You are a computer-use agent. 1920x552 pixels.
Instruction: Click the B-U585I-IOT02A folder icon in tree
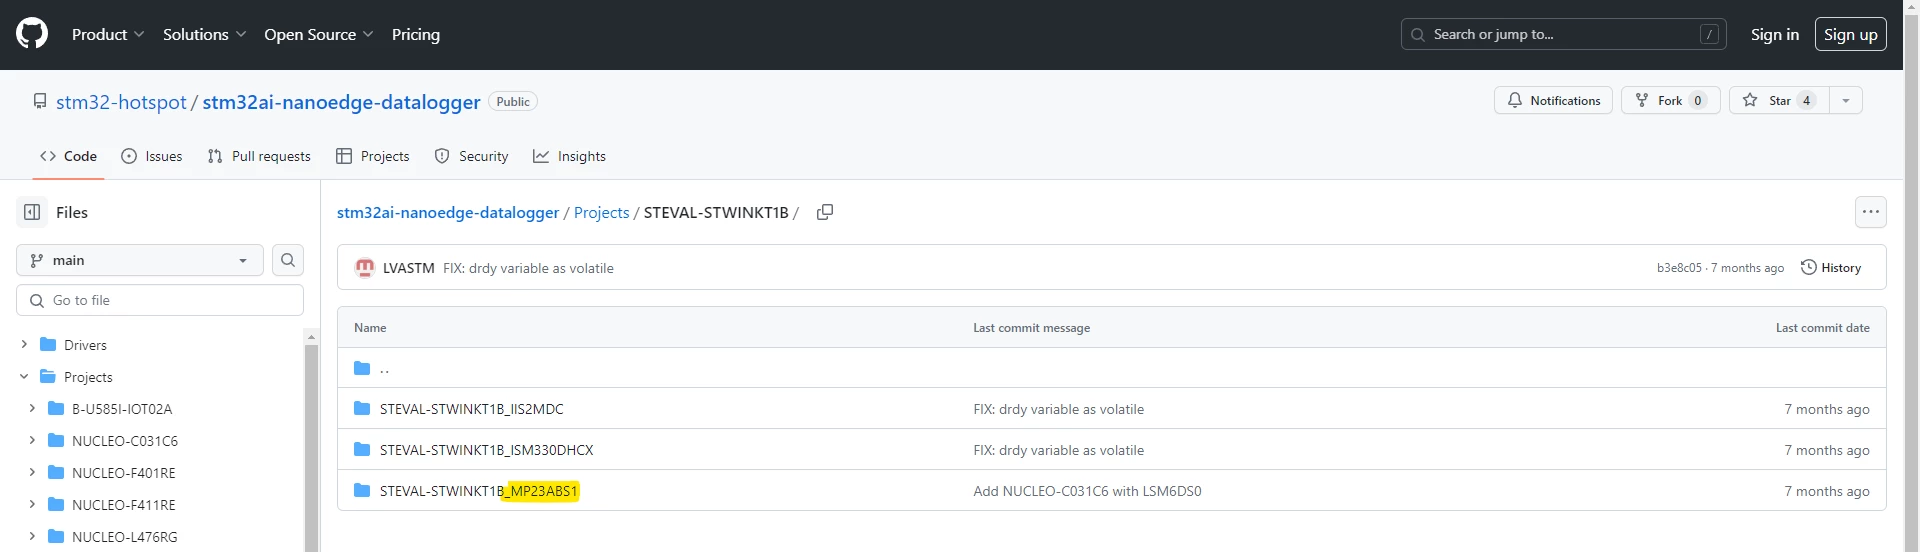tap(56, 409)
